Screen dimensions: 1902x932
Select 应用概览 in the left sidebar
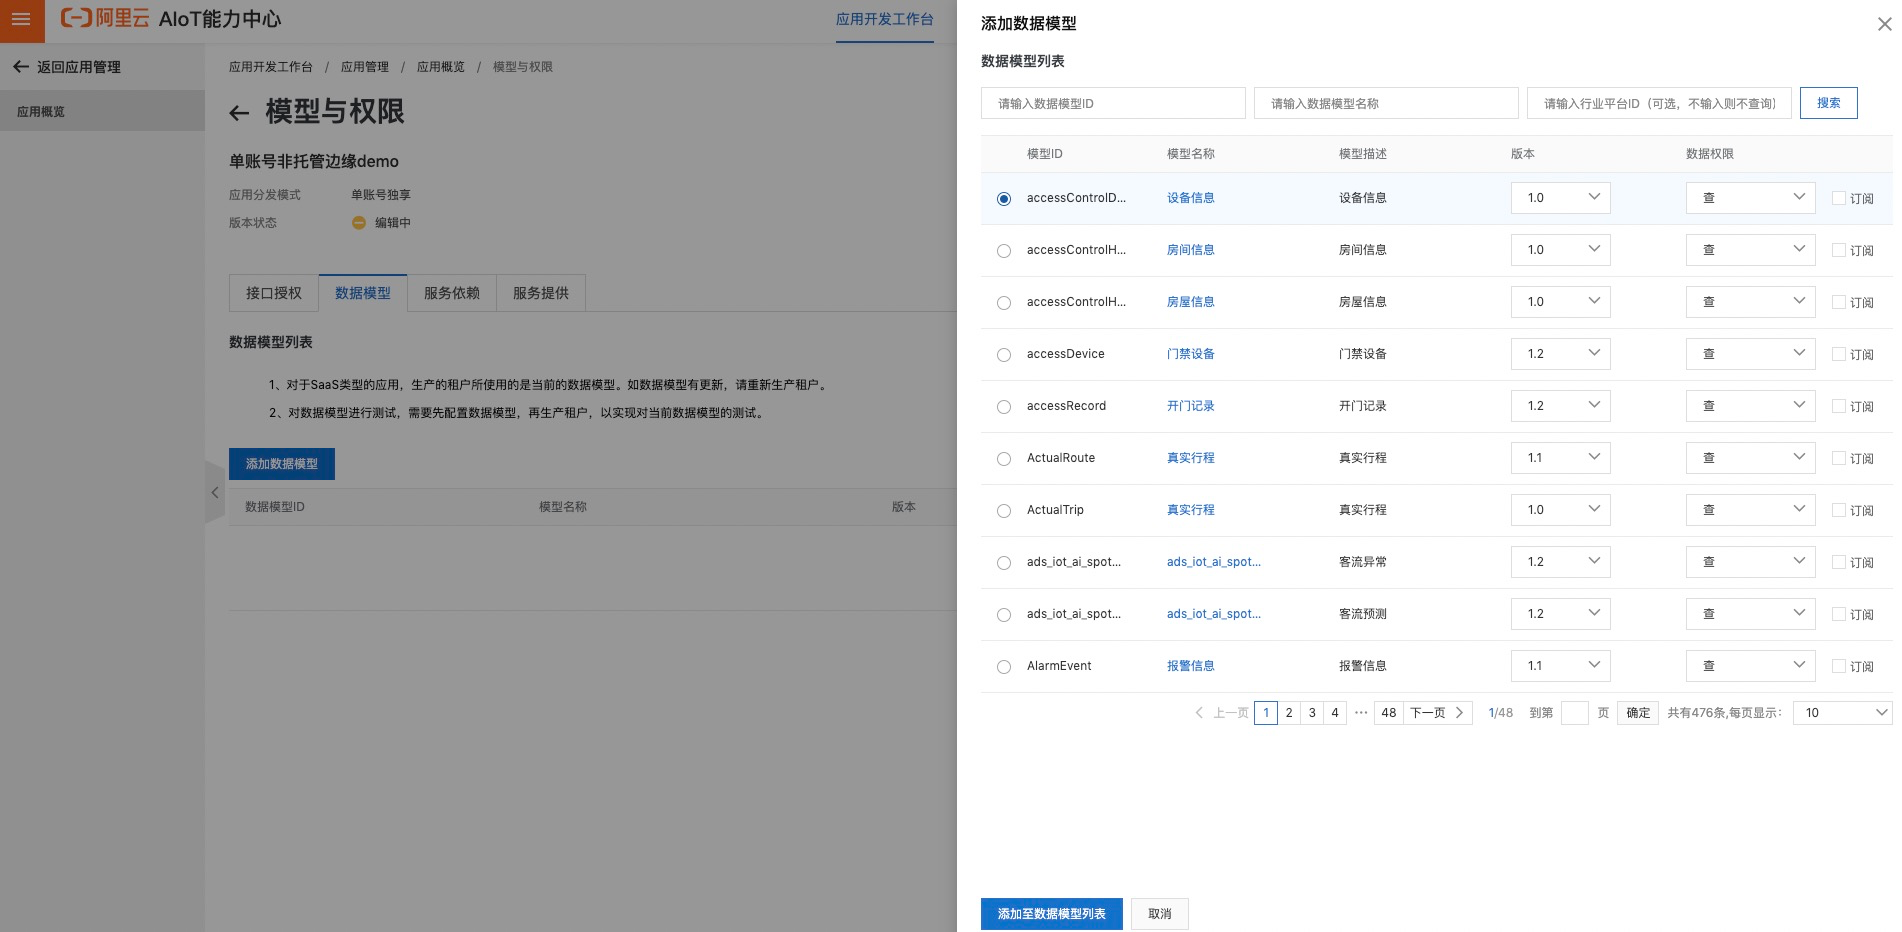102,111
